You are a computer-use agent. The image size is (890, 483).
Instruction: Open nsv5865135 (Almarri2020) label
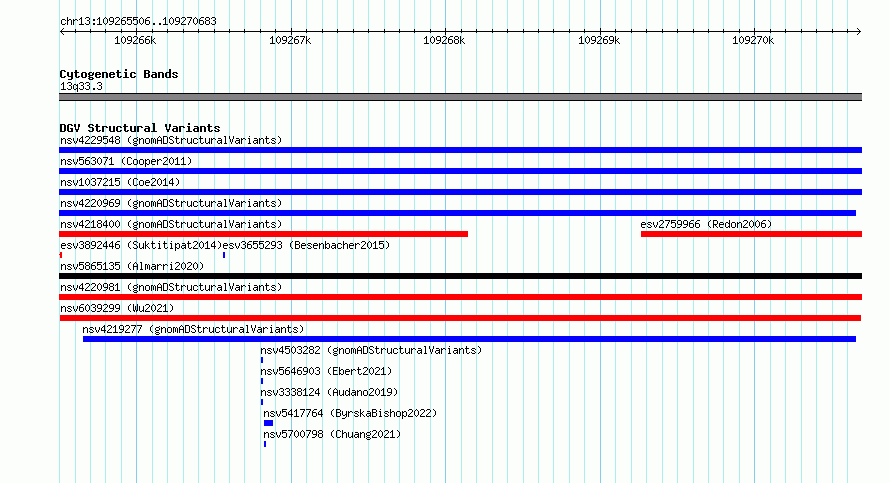click(132, 266)
